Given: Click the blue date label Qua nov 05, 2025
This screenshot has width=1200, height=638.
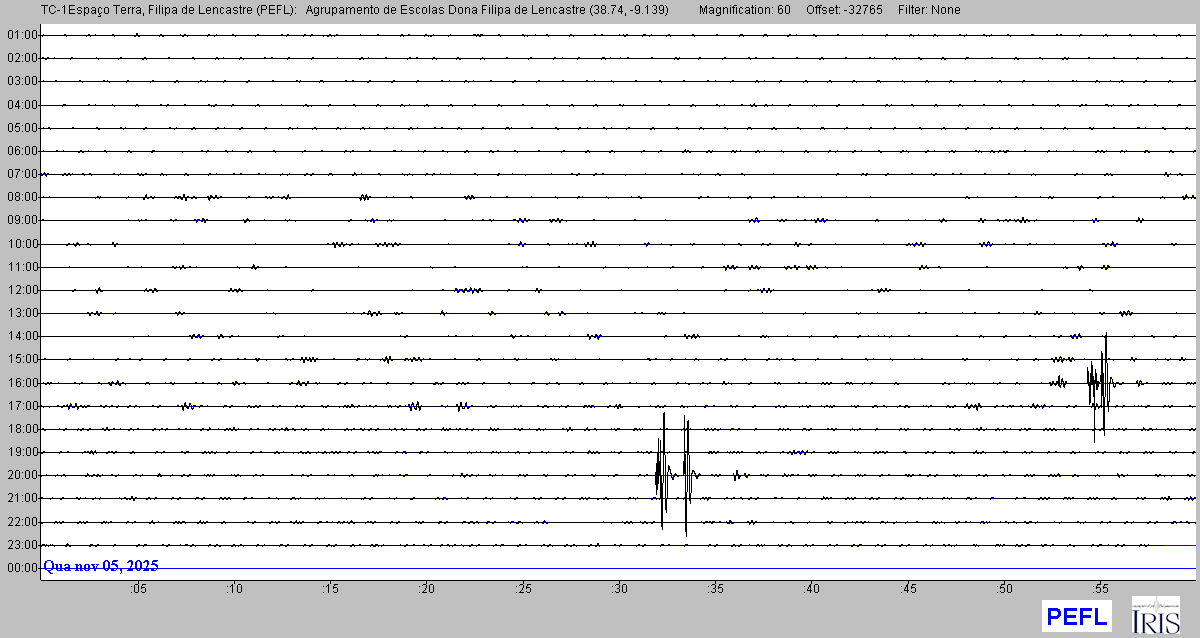Looking at the screenshot, I should pyautogui.click(x=101, y=566).
